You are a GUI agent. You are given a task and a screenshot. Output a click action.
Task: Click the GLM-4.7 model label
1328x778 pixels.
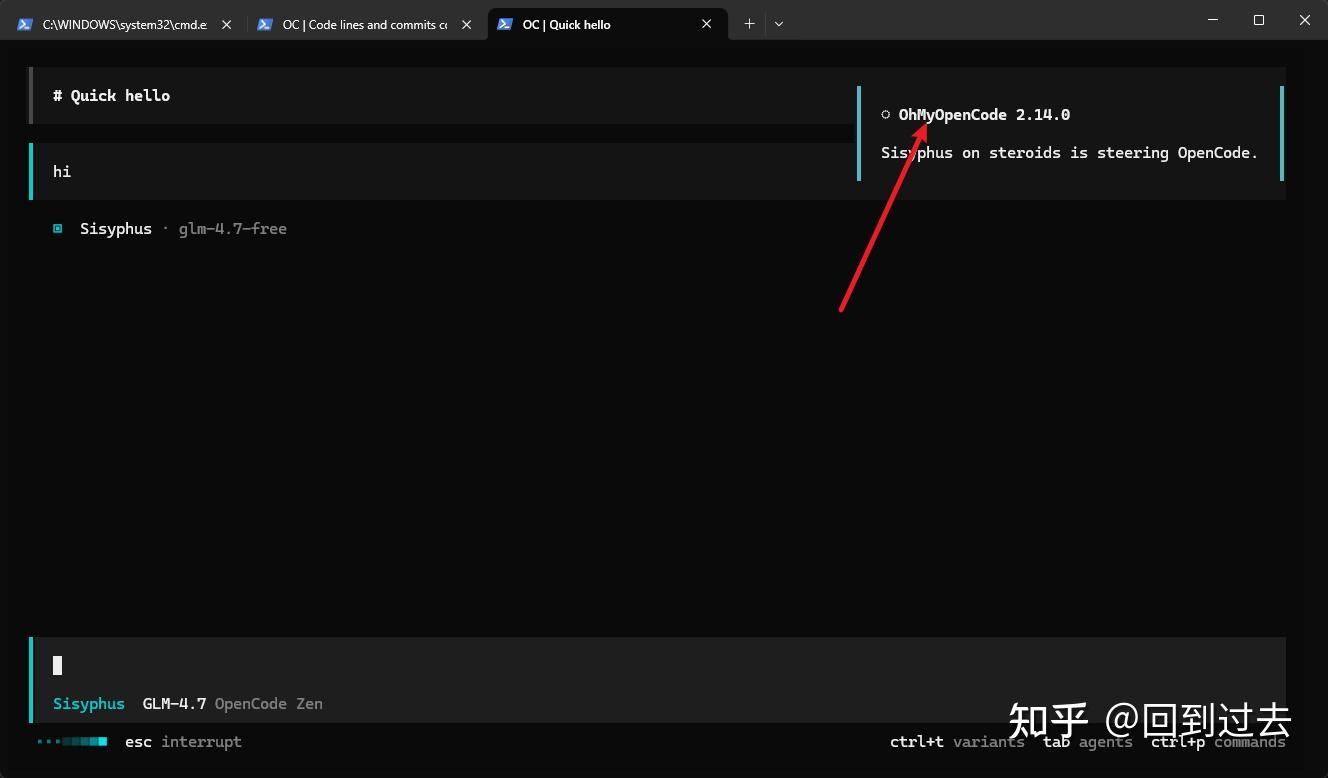coord(174,703)
